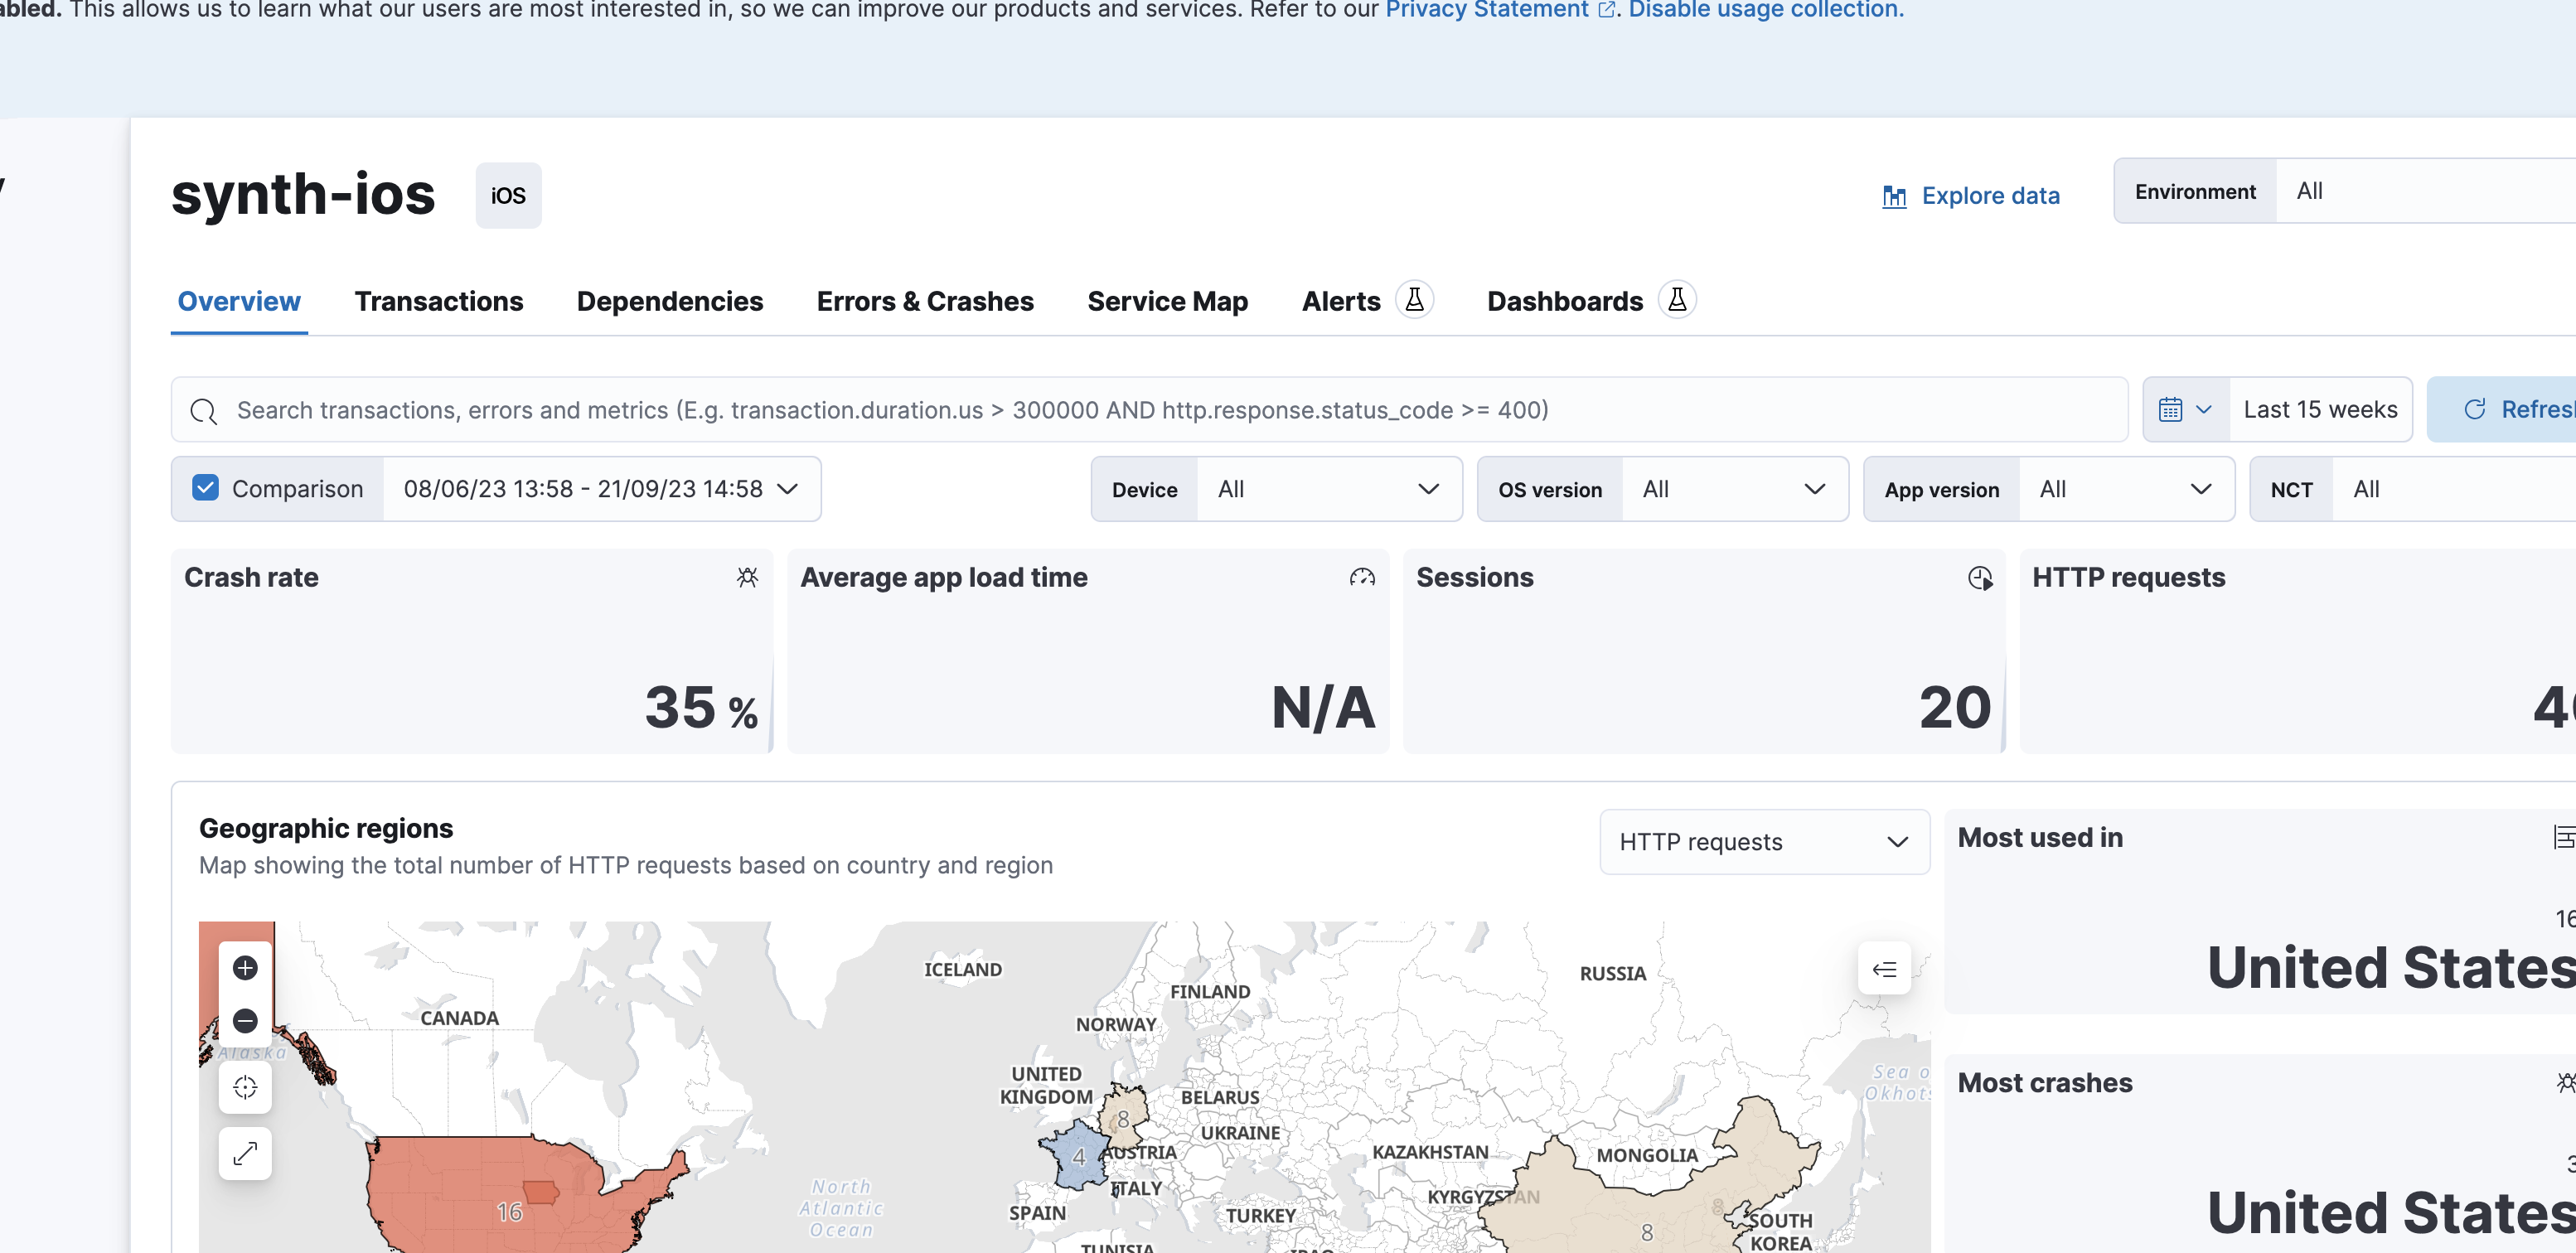Click Germany region marked 8
The width and height of the screenshot is (2576, 1253).
coord(1124,1118)
